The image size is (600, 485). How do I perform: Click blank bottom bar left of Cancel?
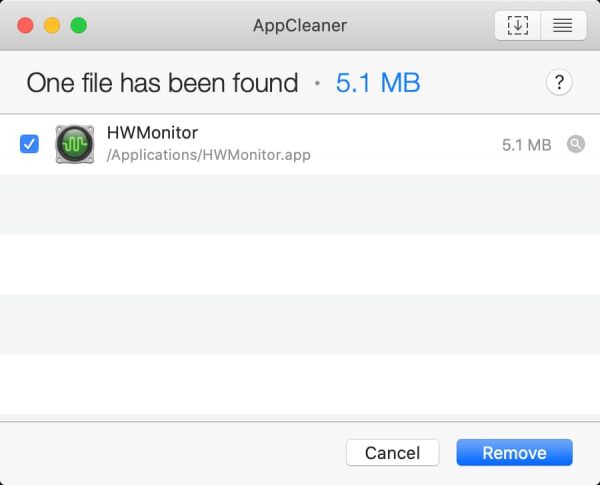(x=170, y=453)
